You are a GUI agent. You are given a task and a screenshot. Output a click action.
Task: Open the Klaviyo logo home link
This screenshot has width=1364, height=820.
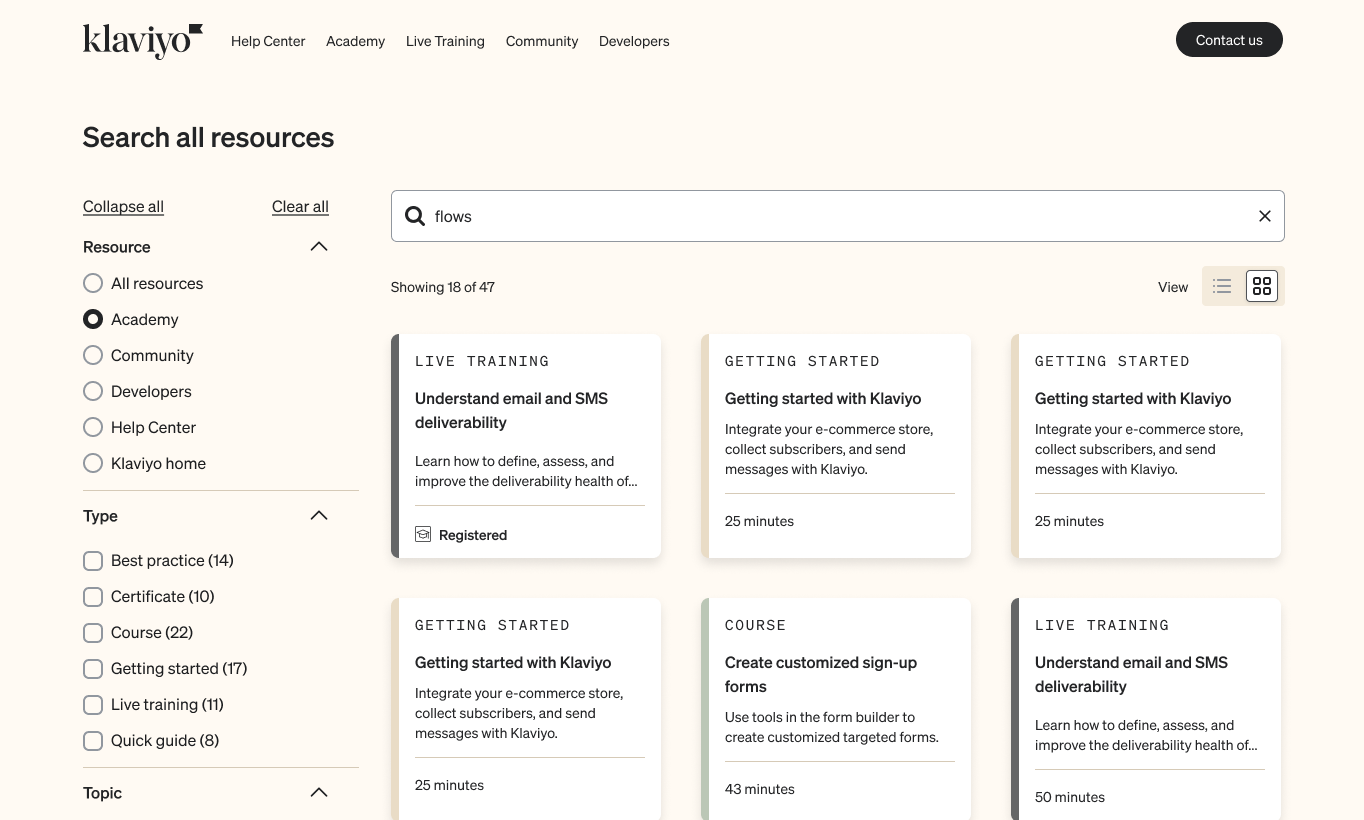[x=143, y=41]
